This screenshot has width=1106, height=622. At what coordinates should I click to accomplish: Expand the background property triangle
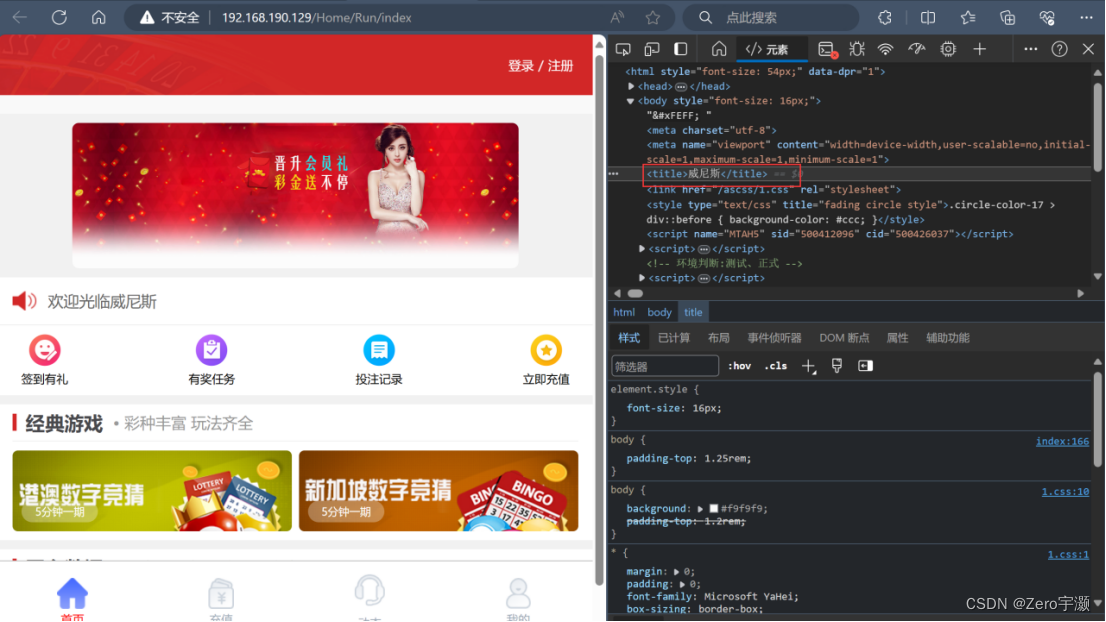tap(700, 508)
